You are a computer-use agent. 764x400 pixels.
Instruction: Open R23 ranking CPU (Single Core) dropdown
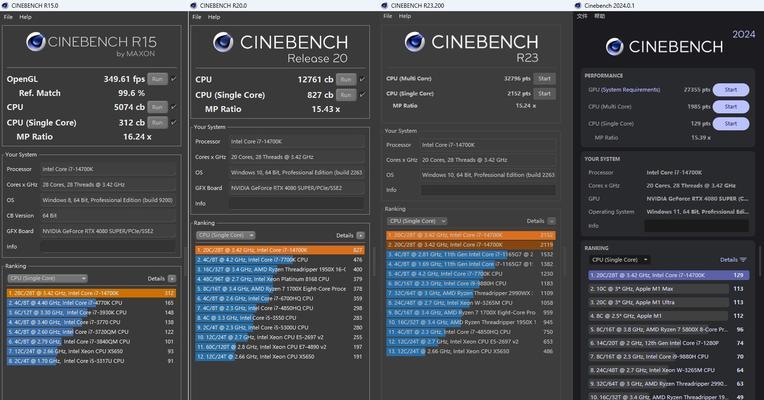(417, 221)
